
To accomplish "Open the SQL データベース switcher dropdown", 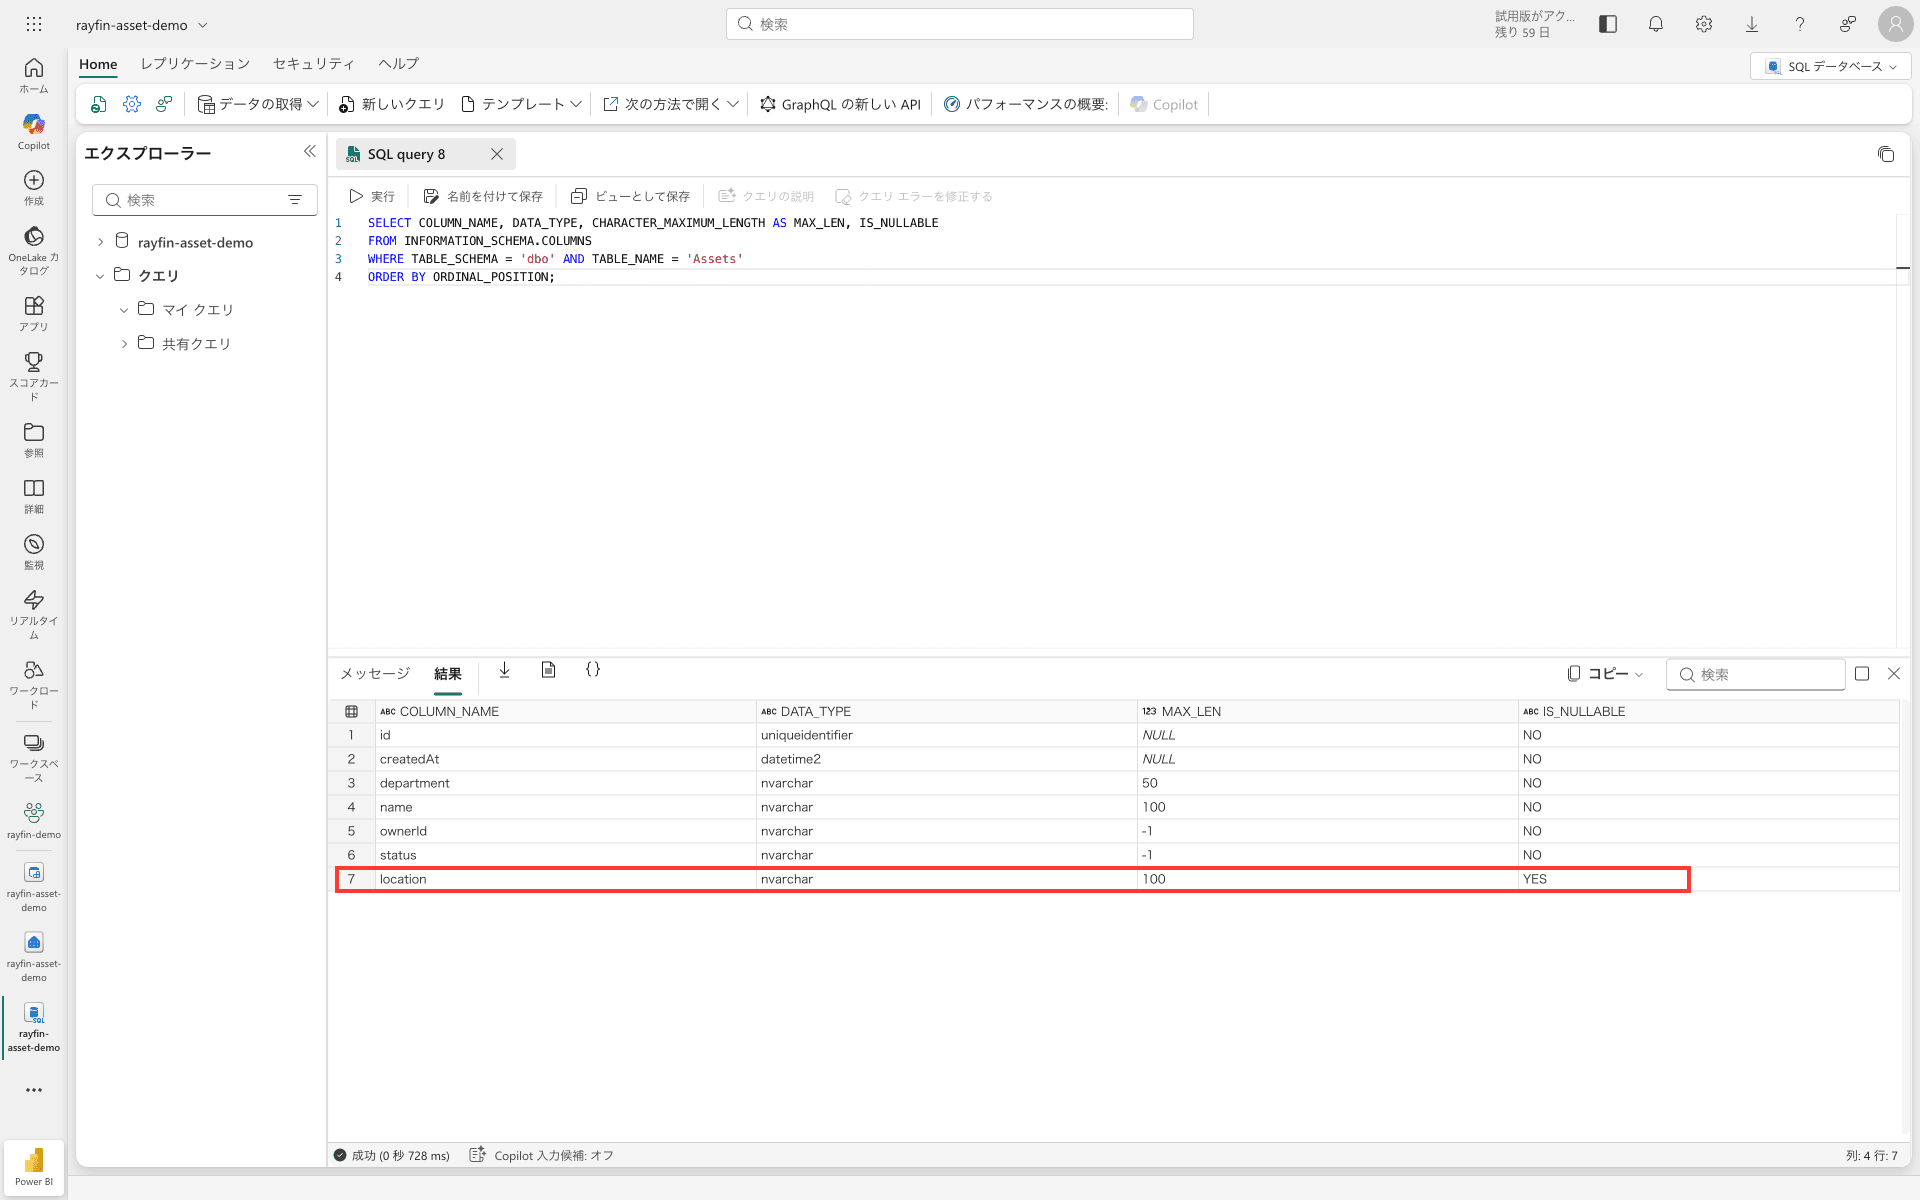I will coord(1831,66).
